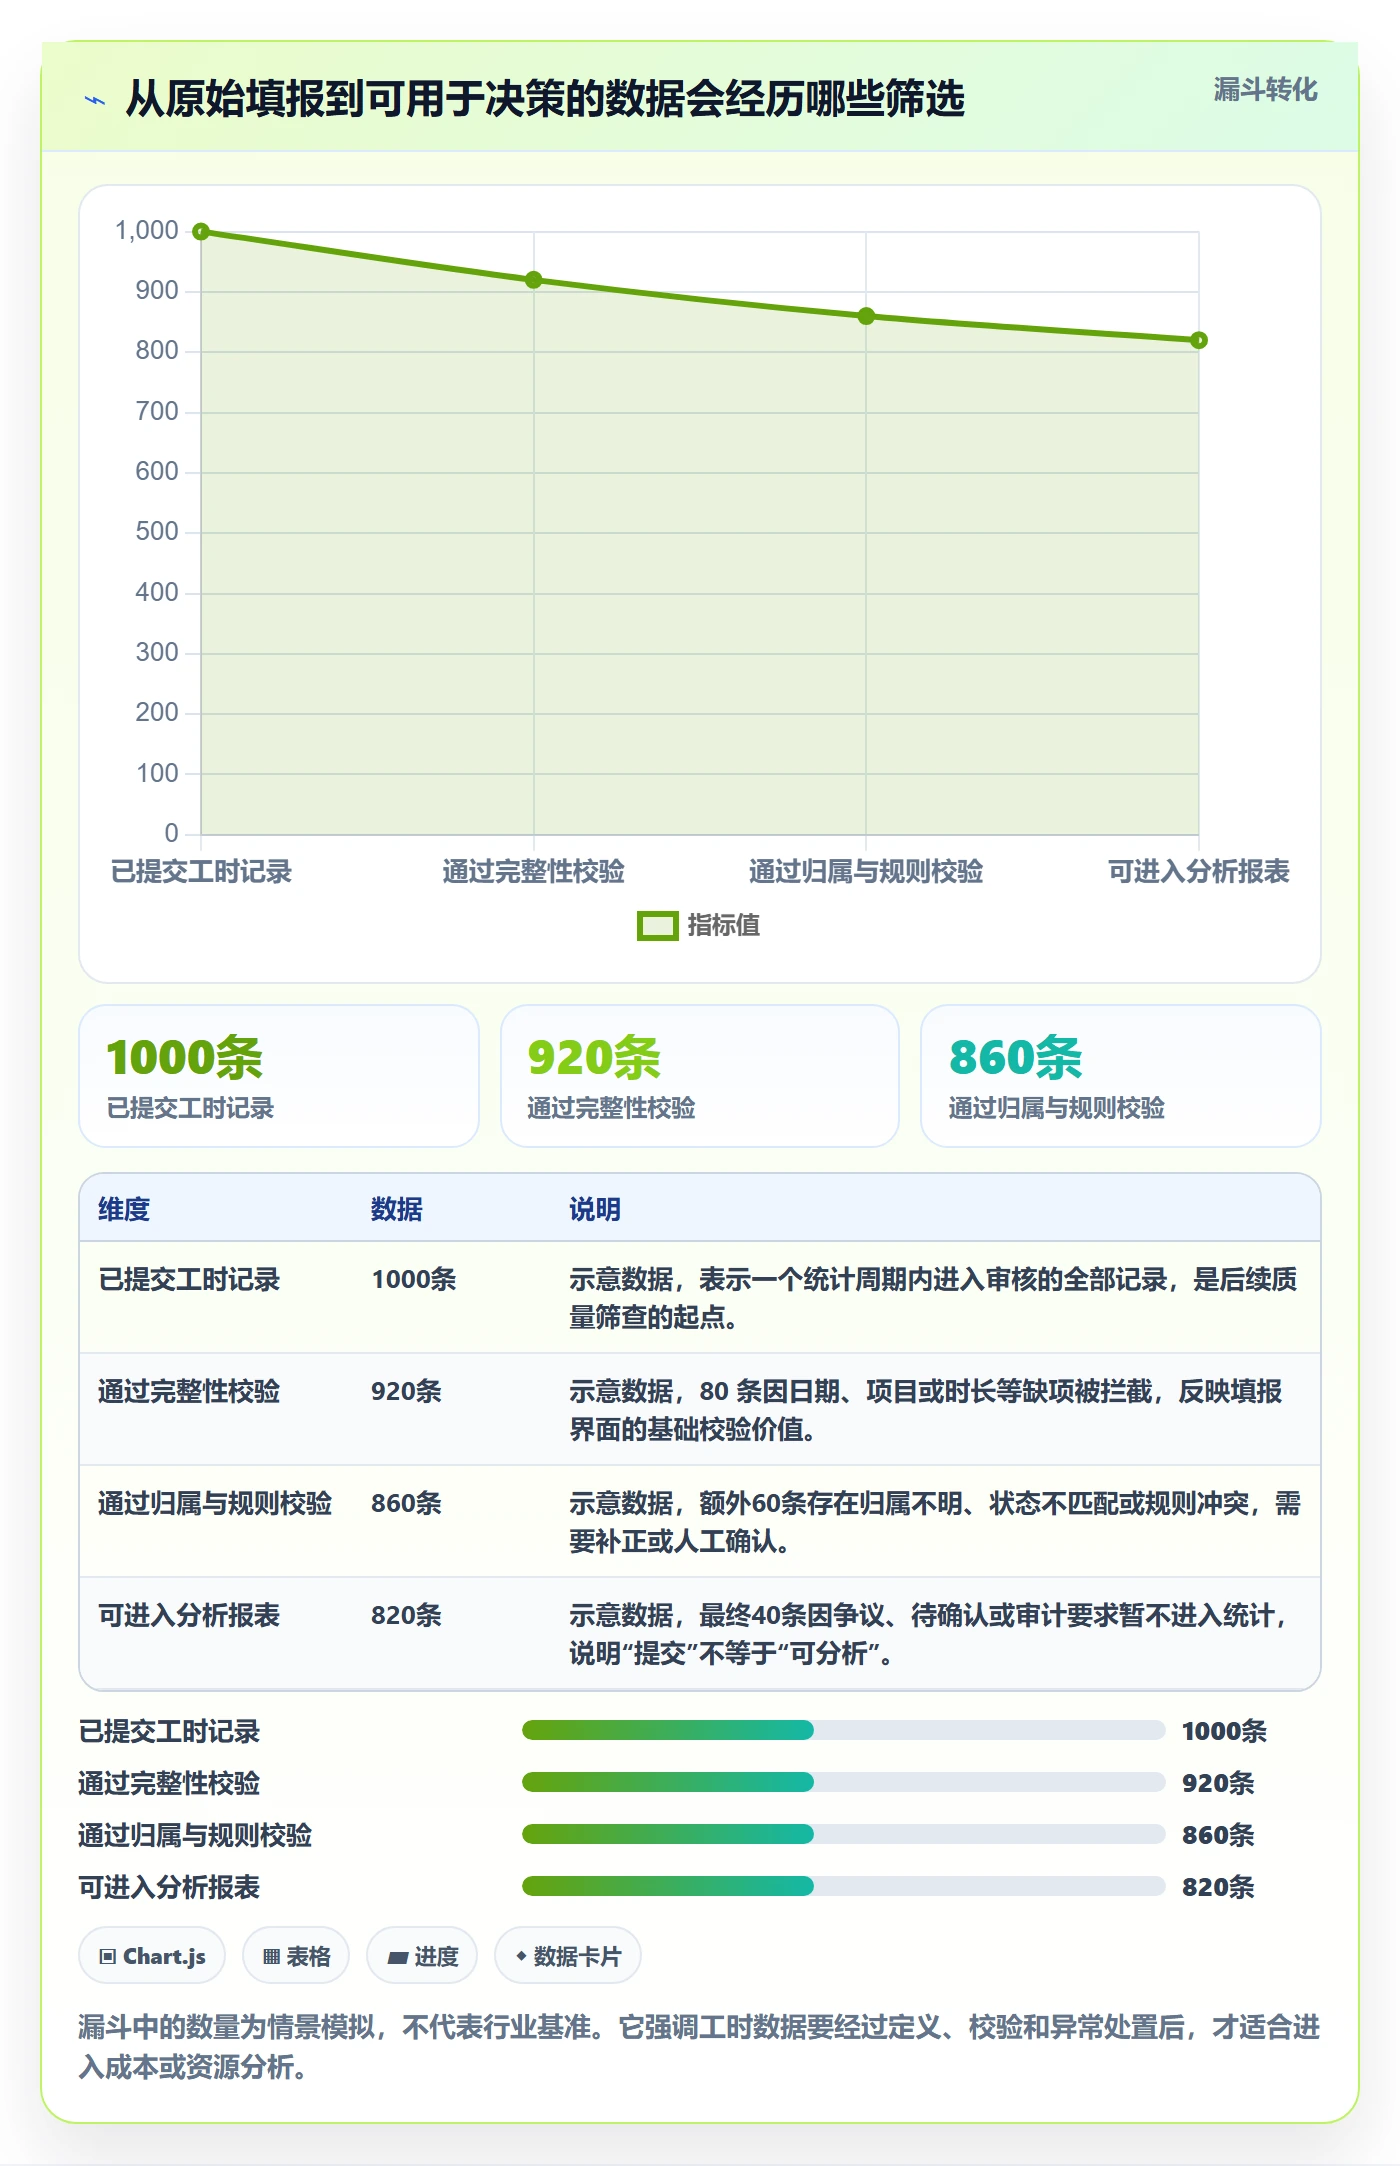1400x2166 pixels.
Task: Click the grid icon in 表格 chip
Action: (x=272, y=1957)
